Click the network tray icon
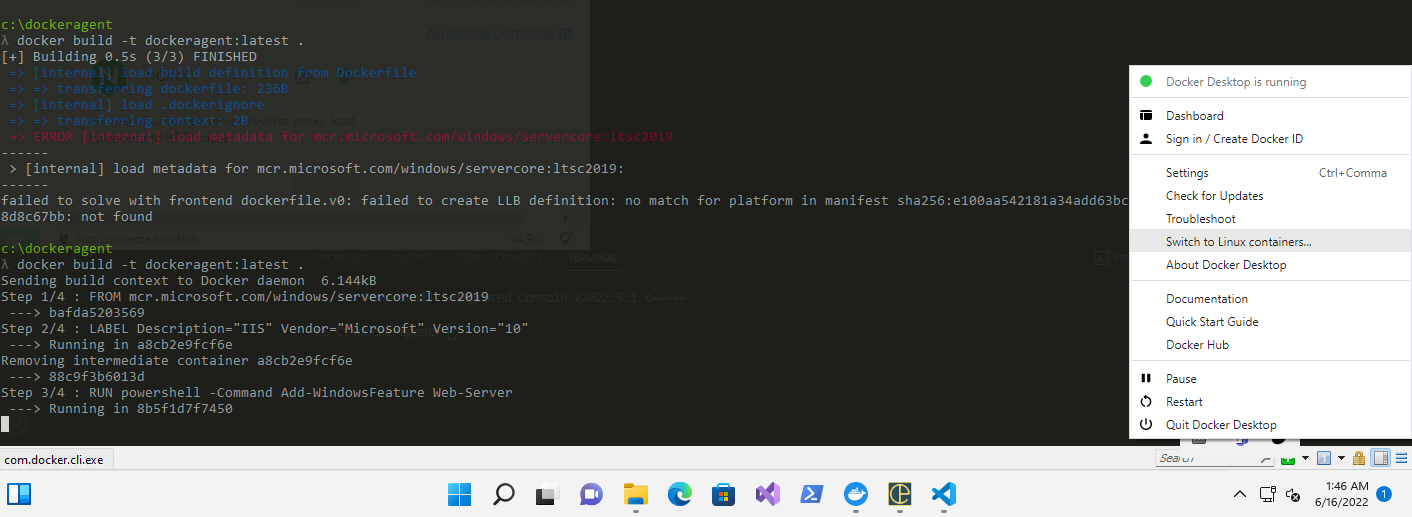 [x=1267, y=494]
